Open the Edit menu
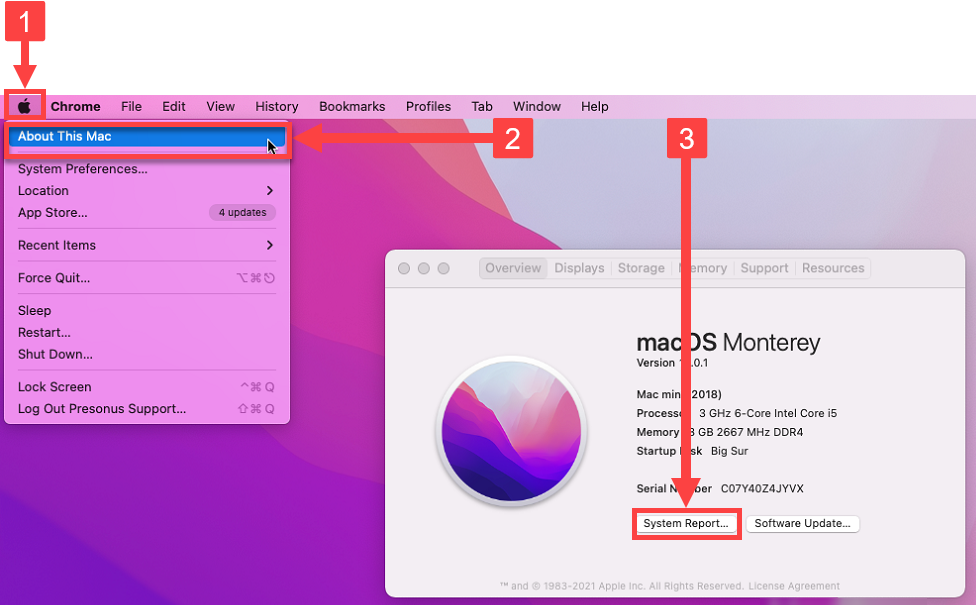The height and width of the screenshot is (605, 976). pyautogui.click(x=174, y=106)
